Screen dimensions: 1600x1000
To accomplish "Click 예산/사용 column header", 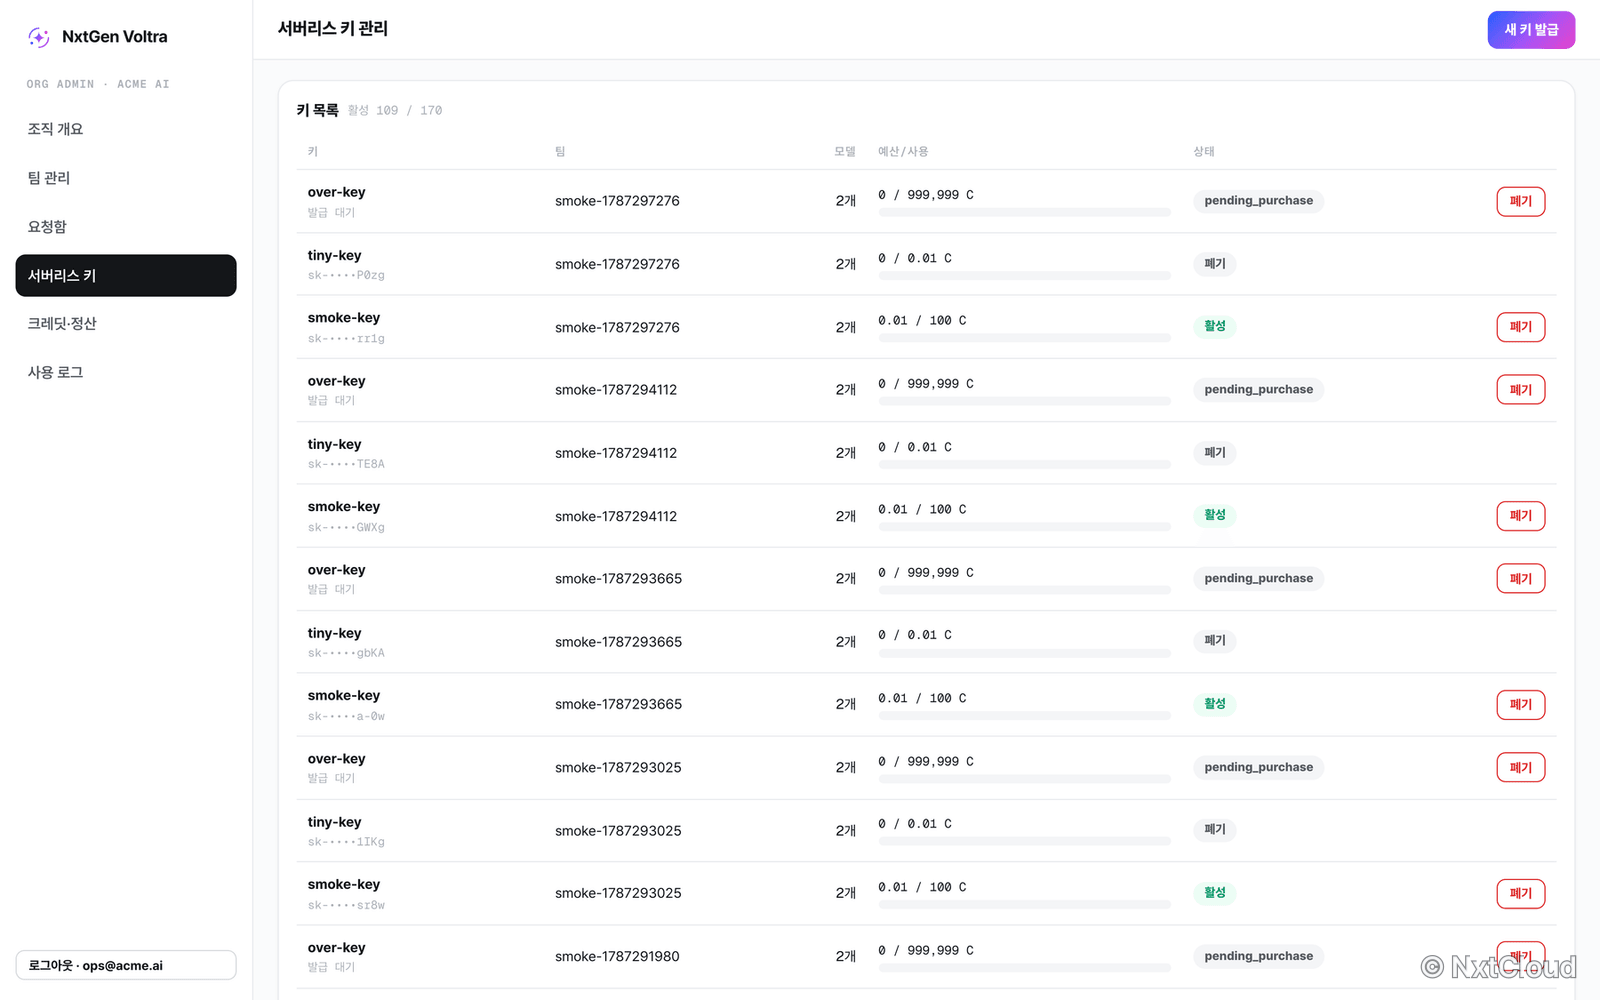I will (x=903, y=152).
